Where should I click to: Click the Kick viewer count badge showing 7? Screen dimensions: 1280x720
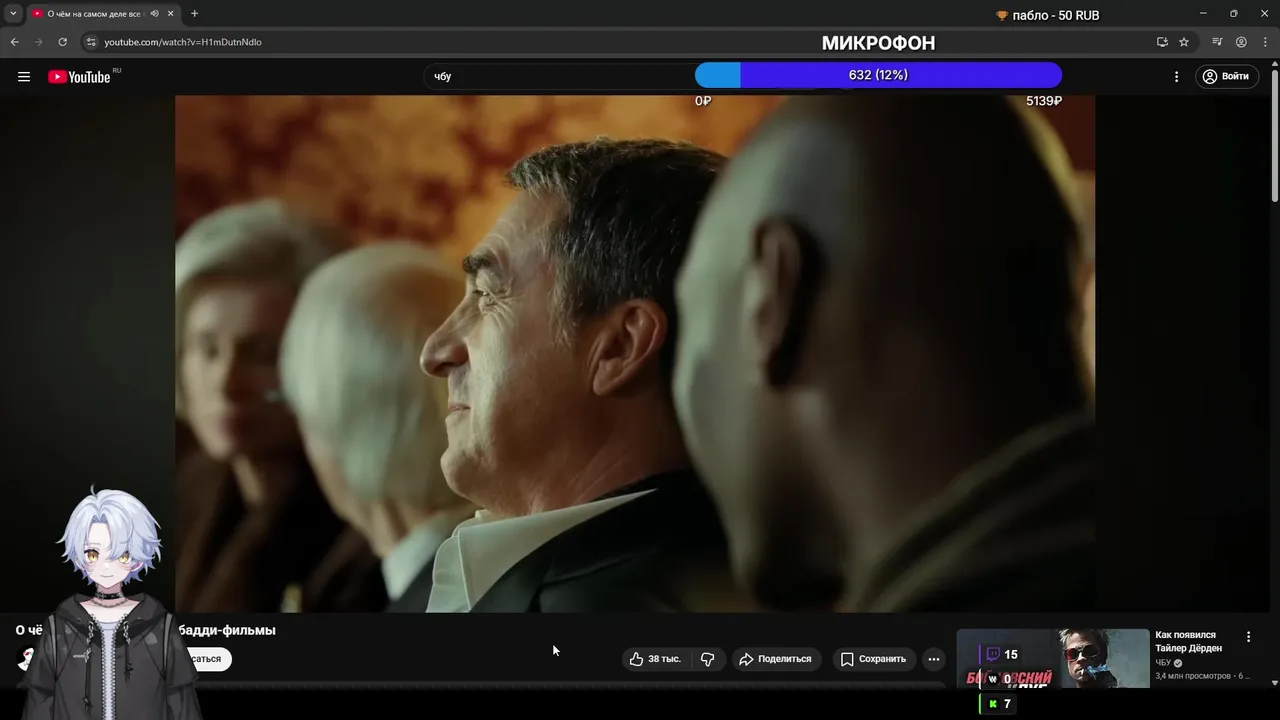pyautogui.click(x=999, y=704)
